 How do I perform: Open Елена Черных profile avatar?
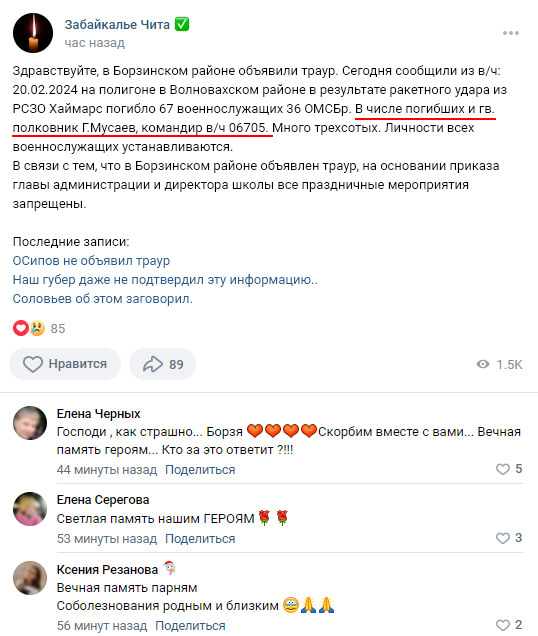[30, 423]
